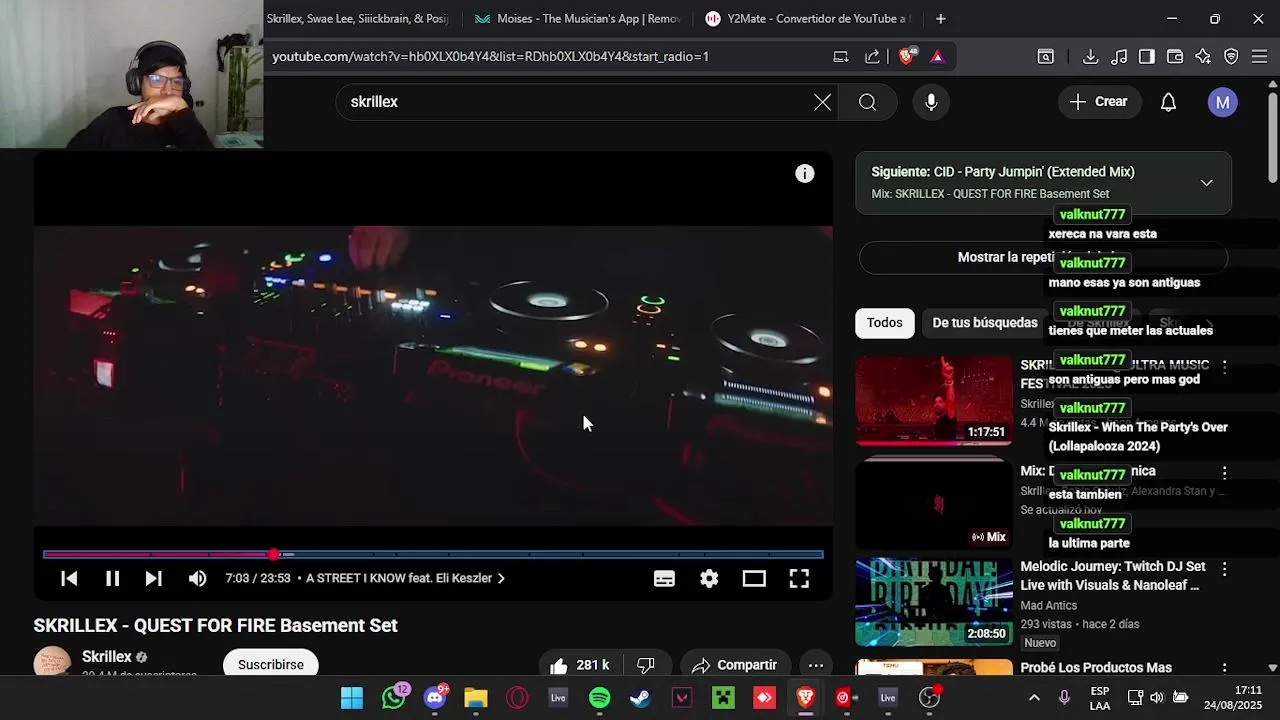The height and width of the screenshot is (720, 1280).
Task: Click the Crear button
Action: point(1098,102)
